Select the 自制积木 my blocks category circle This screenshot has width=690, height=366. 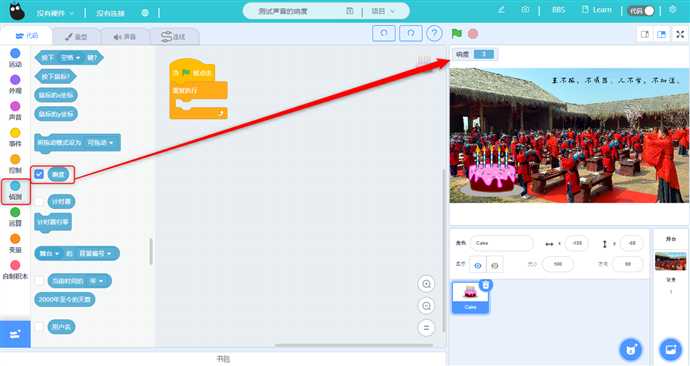[x=15, y=265]
